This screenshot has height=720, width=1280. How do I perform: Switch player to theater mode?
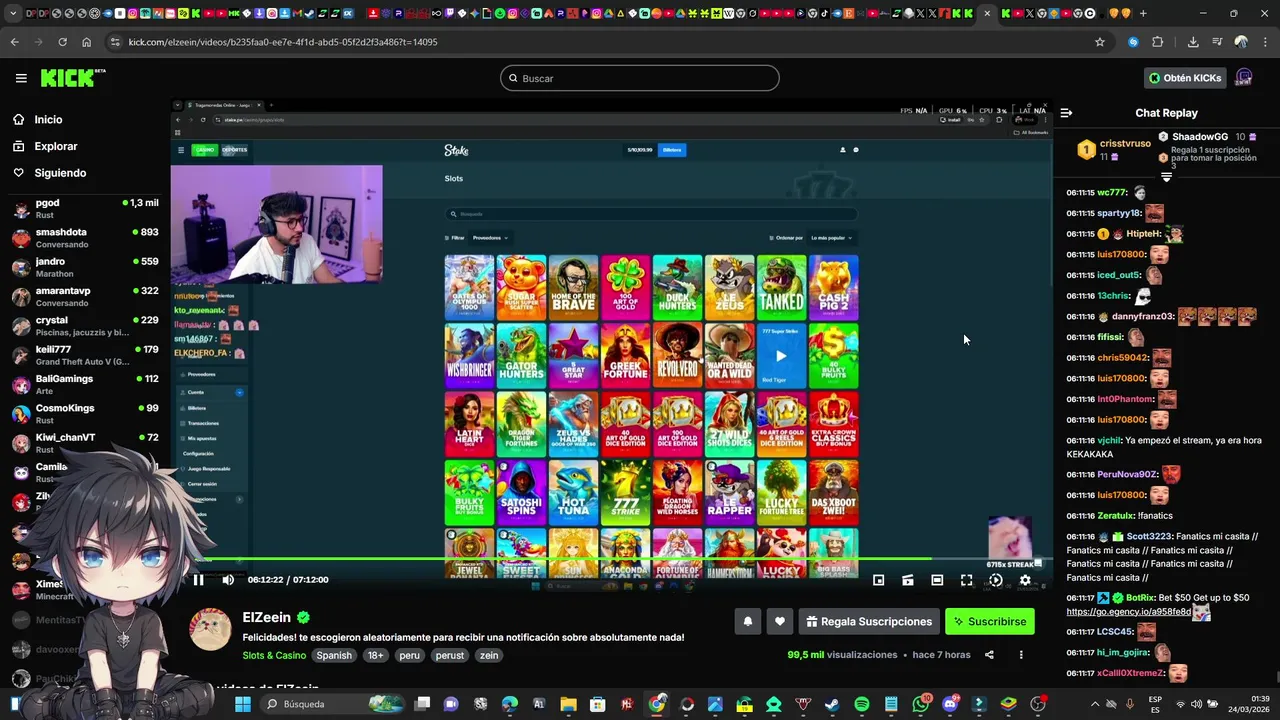tap(937, 580)
